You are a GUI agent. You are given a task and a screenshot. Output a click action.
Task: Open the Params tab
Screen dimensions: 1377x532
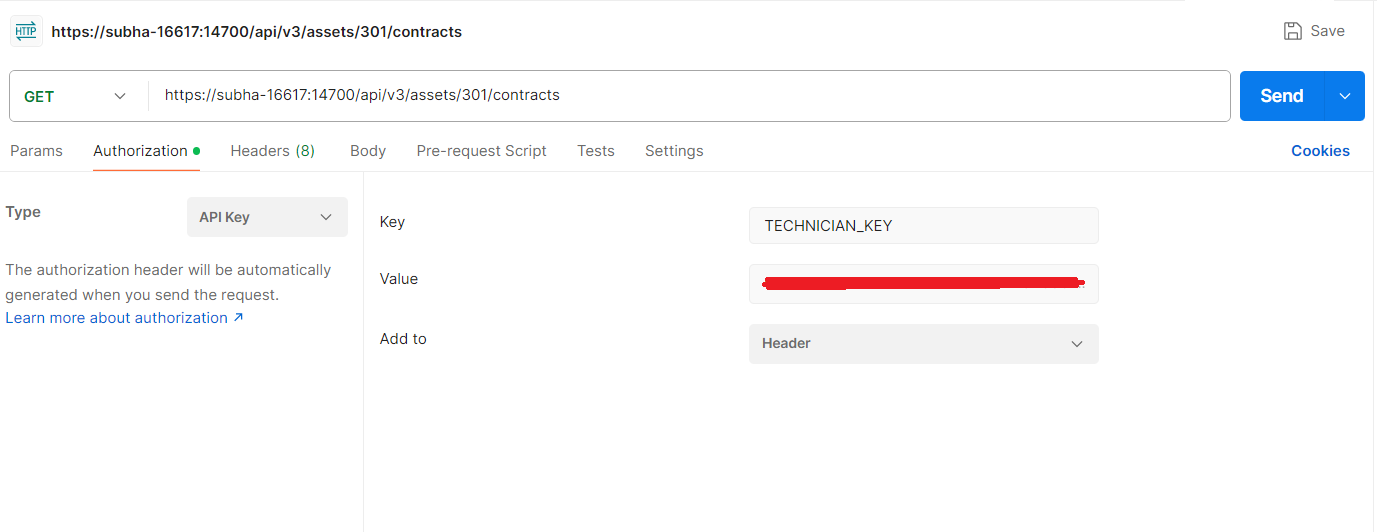click(x=36, y=151)
